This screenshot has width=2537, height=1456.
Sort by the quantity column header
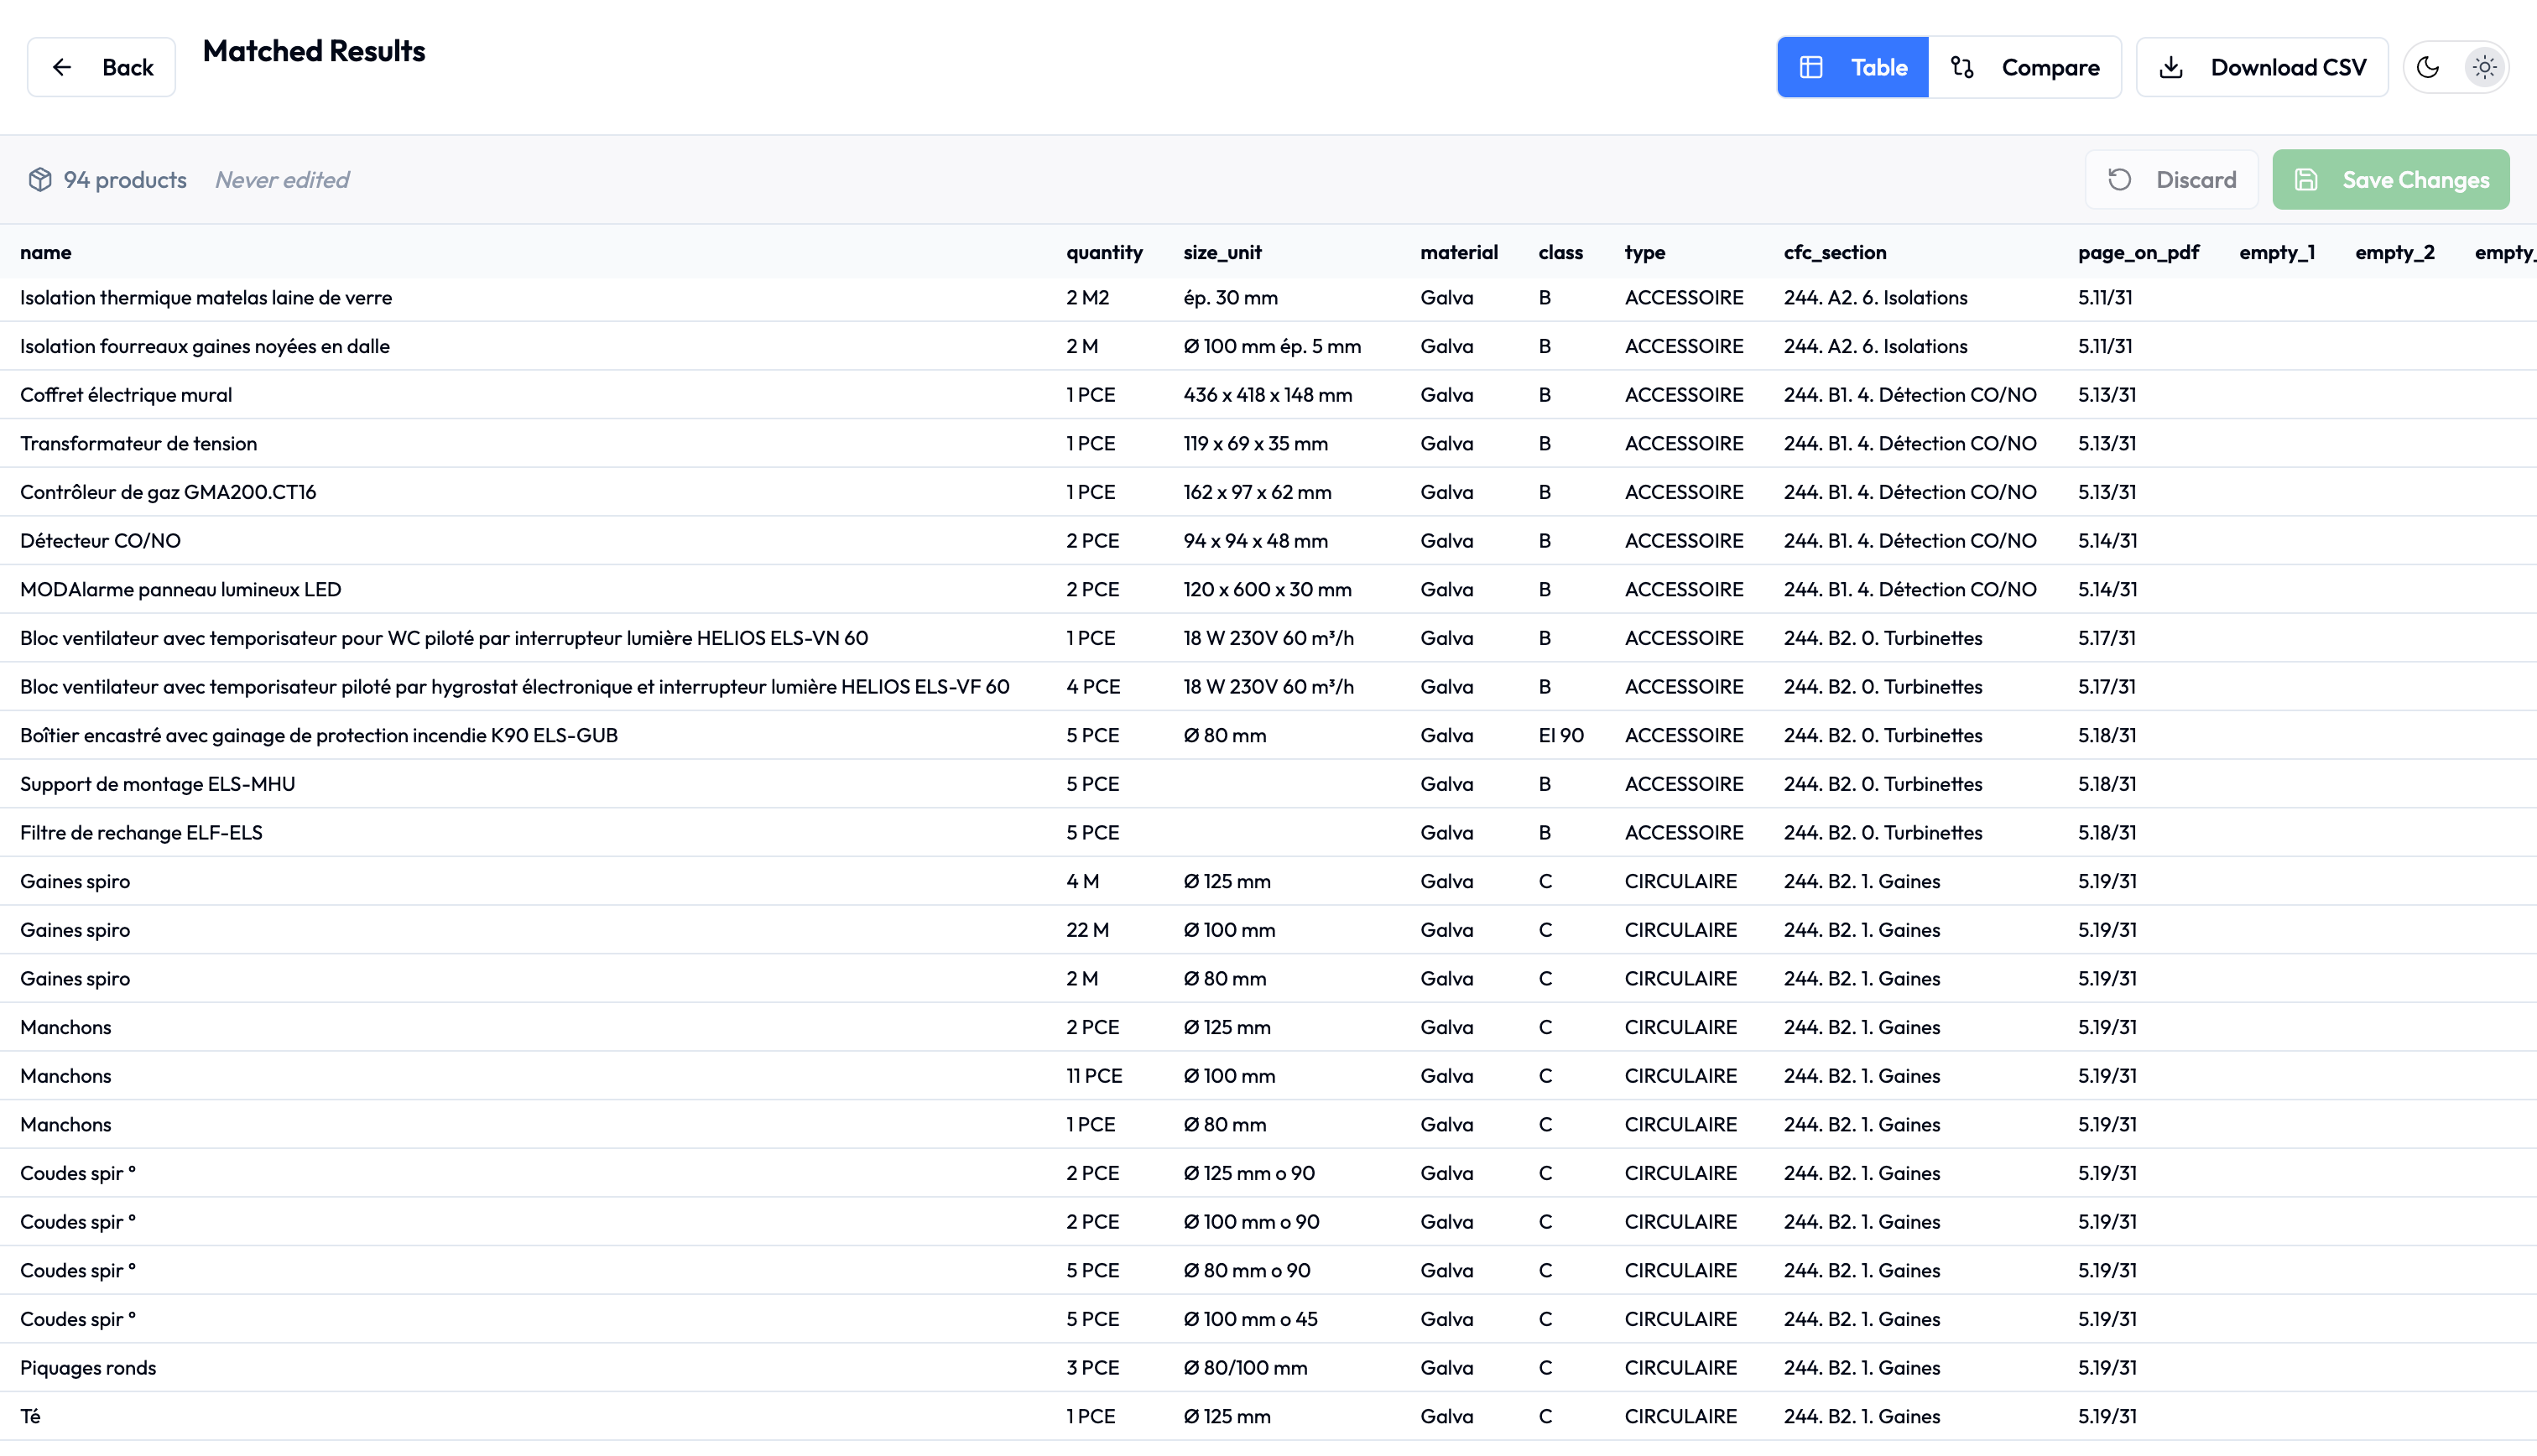(x=1104, y=252)
